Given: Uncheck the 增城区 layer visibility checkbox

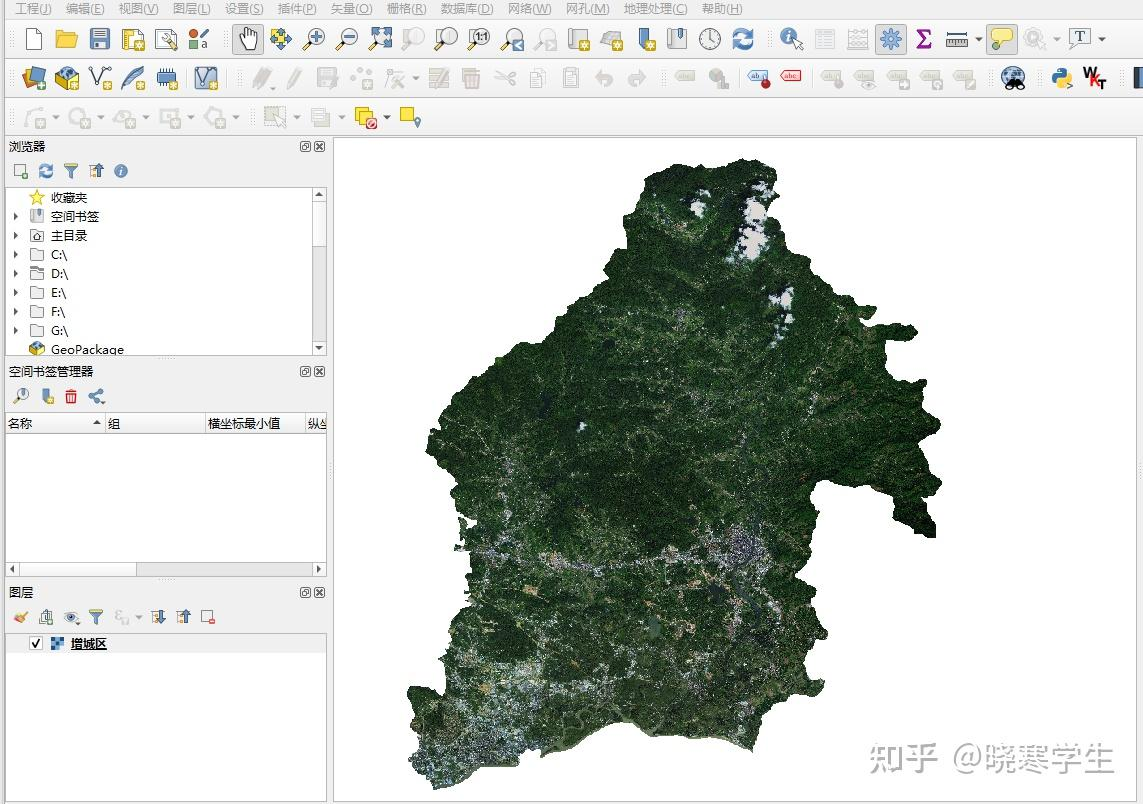Looking at the screenshot, I should (x=36, y=643).
